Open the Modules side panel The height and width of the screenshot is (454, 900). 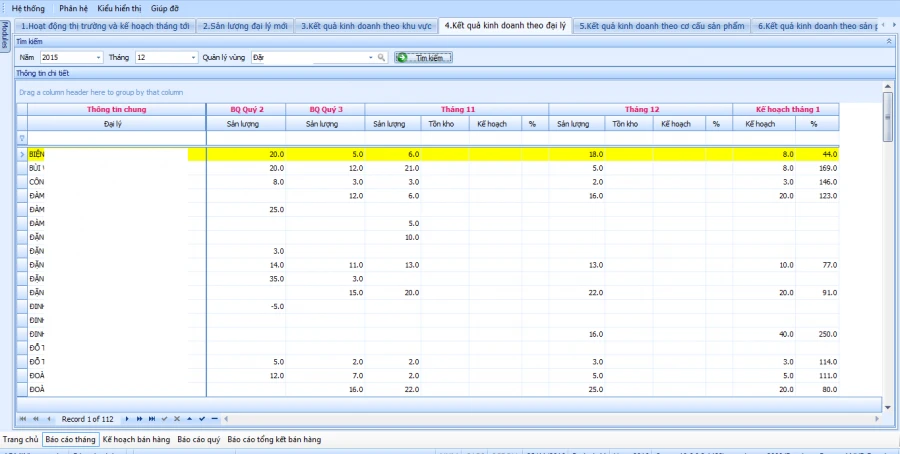(5, 36)
